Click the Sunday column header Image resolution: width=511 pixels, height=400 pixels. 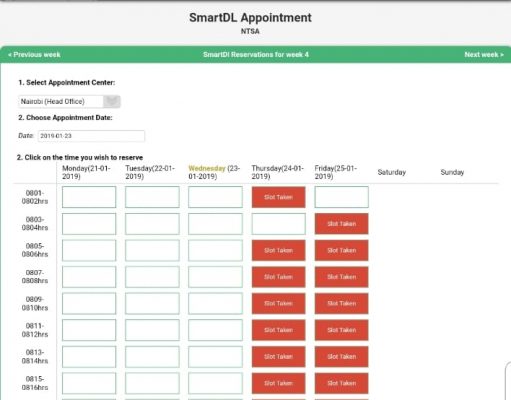(x=452, y=172)
